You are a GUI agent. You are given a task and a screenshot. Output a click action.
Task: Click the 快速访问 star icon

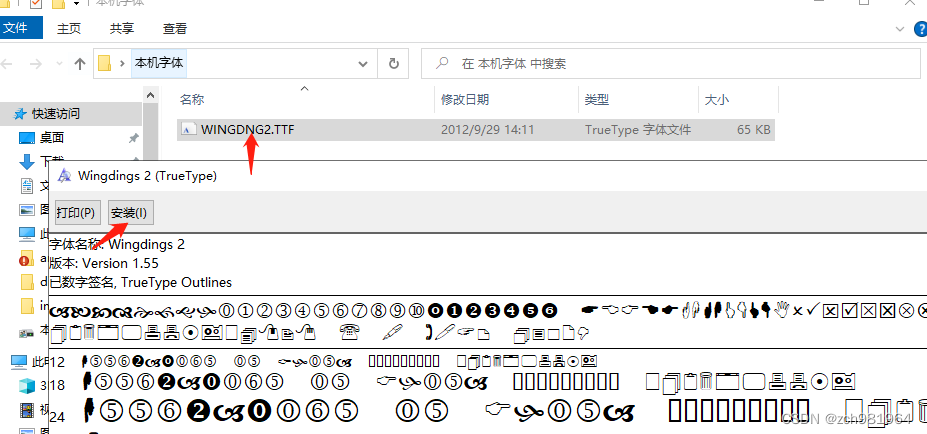(x=20, y=114)
